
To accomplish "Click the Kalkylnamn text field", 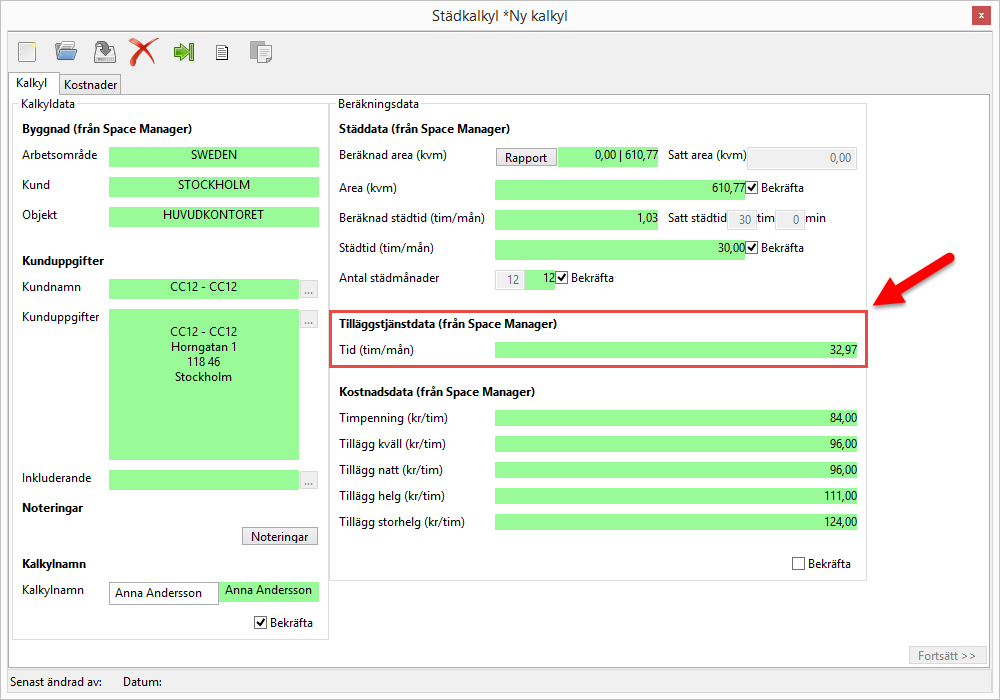I will tap(163, 593).
